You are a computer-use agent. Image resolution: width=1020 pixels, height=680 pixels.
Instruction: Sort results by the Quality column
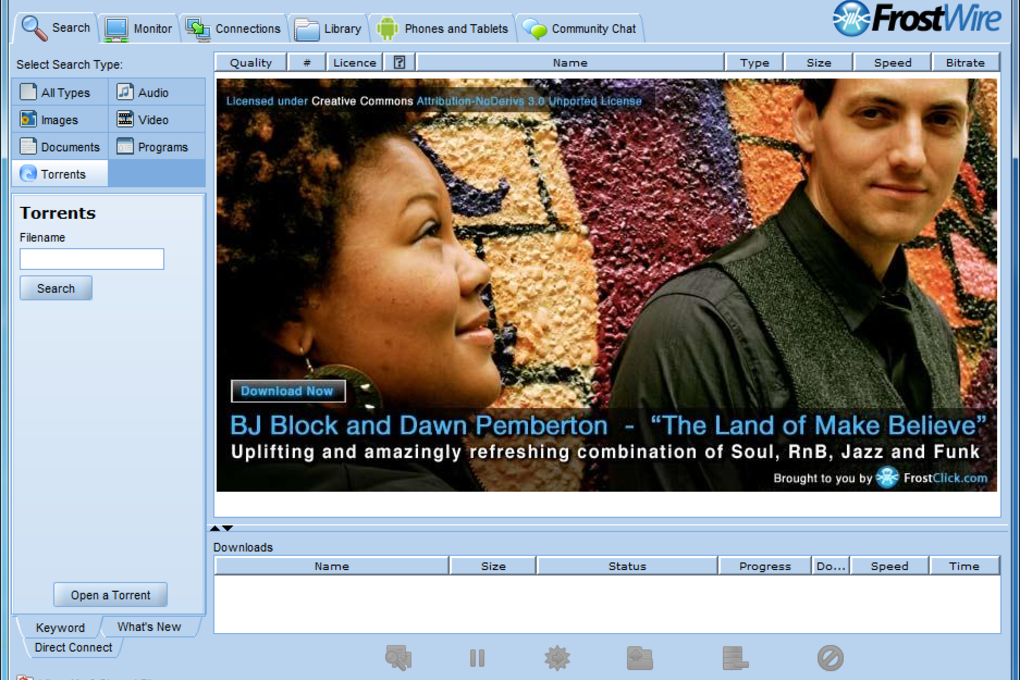pyautogui.click(x=250, y=62)
